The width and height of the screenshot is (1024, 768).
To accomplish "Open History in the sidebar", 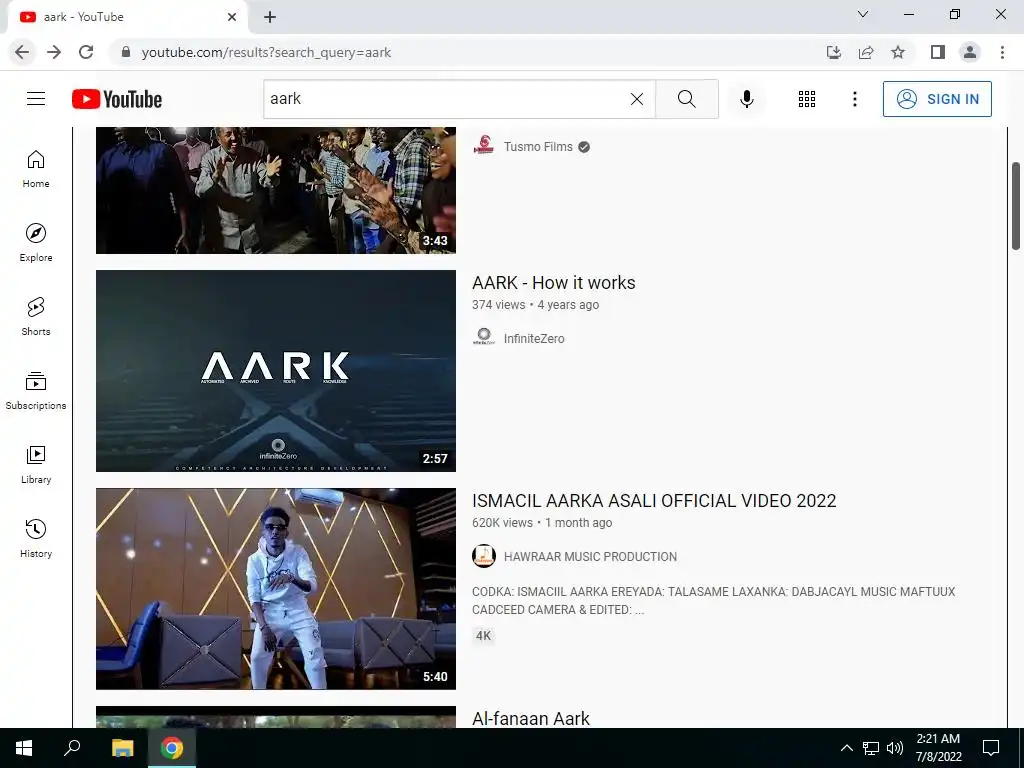I will tap(36, 539).
